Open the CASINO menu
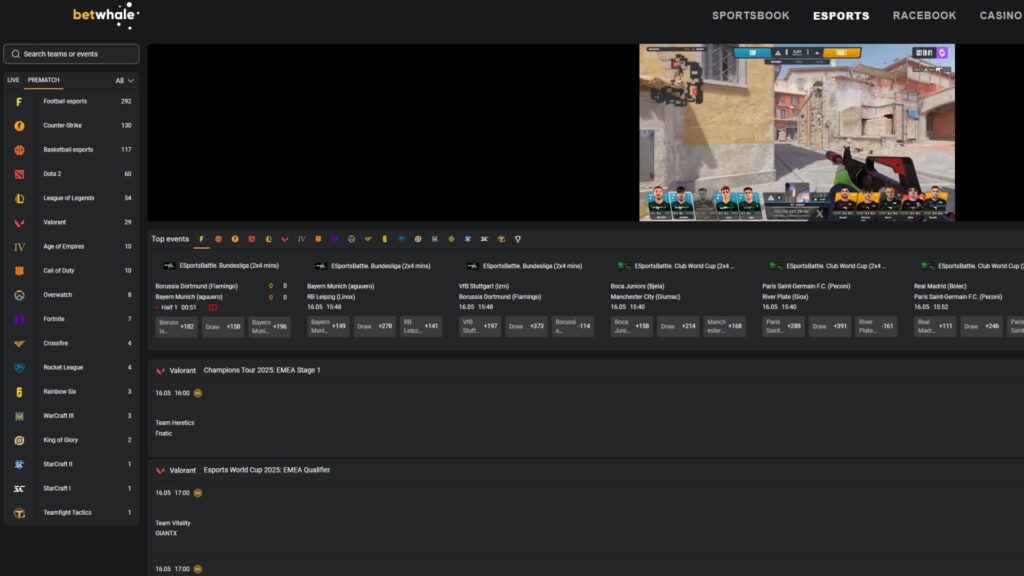The width and height of the screenshot is (1024, 576). (1001, 16)
